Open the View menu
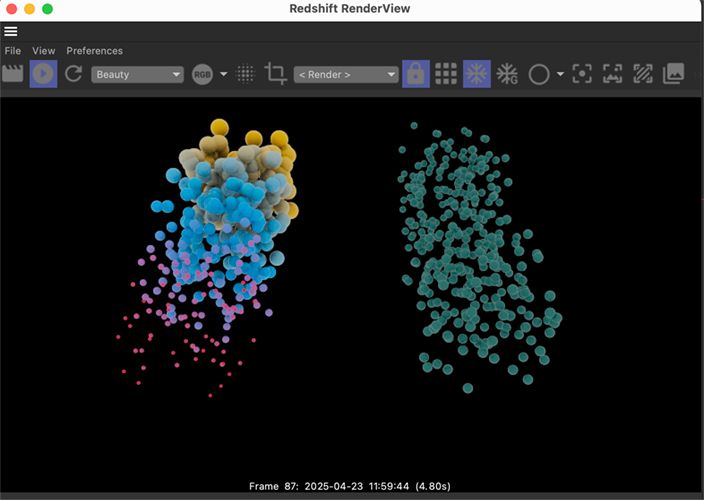The width and height of the screenshot is (704, 500). click(44, 51)
